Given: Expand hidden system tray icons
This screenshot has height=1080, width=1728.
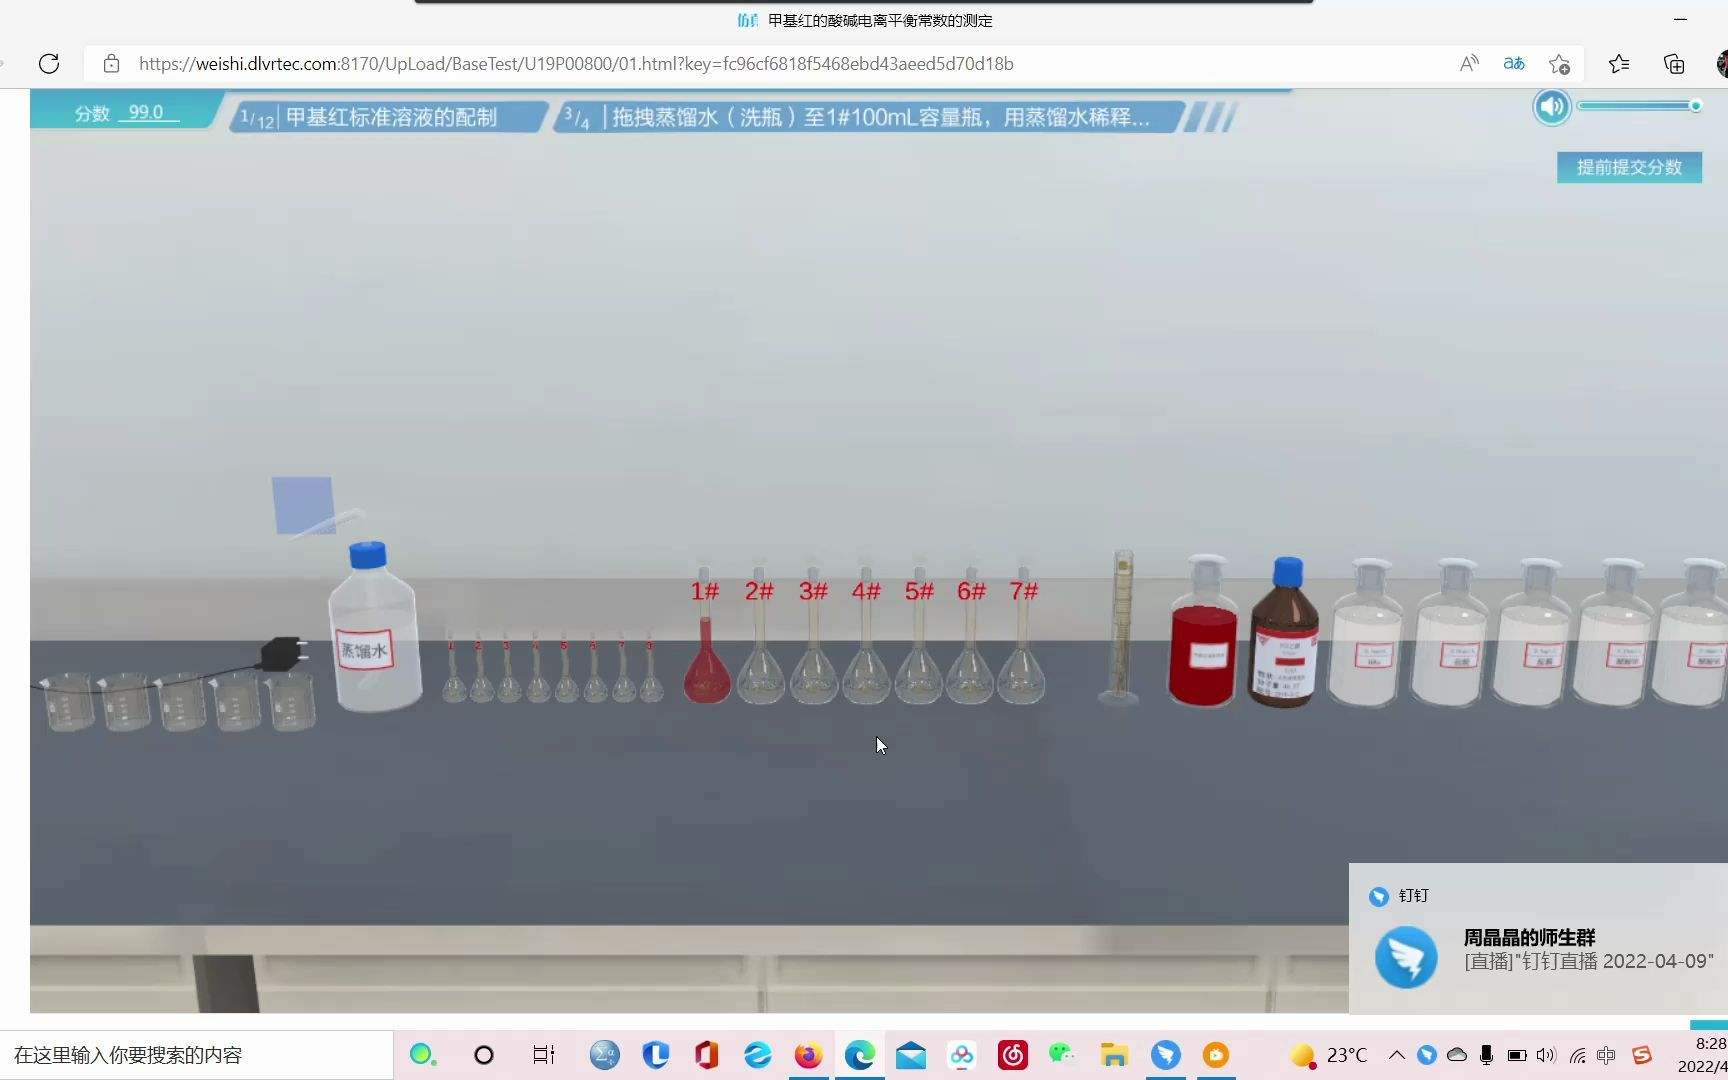Looking at the screenshot, I should [1397, 1055].
